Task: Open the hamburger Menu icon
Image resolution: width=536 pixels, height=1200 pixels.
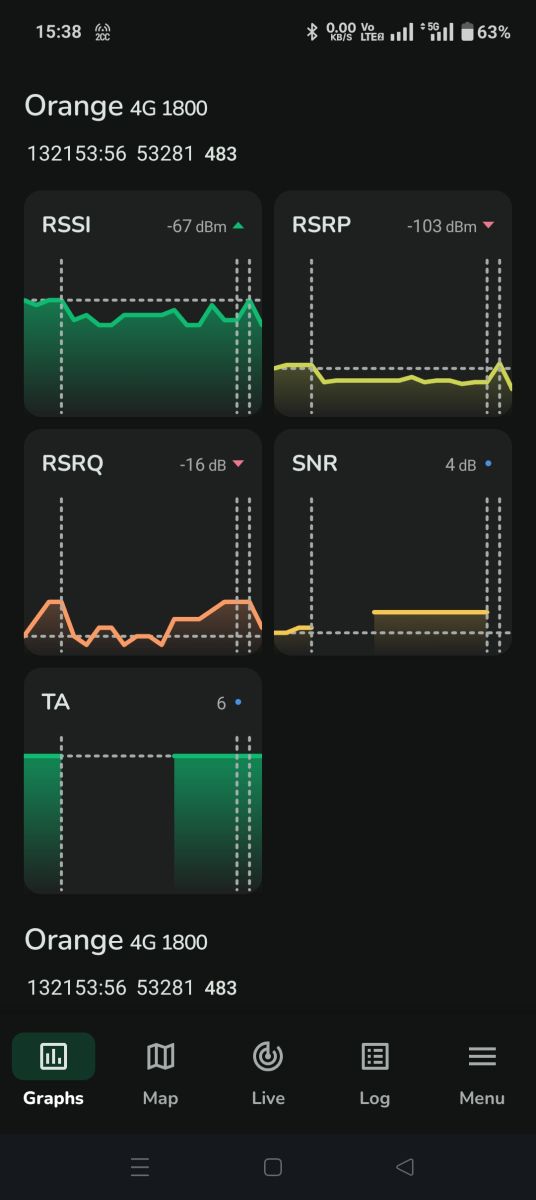Action: tap(482, 1056)
